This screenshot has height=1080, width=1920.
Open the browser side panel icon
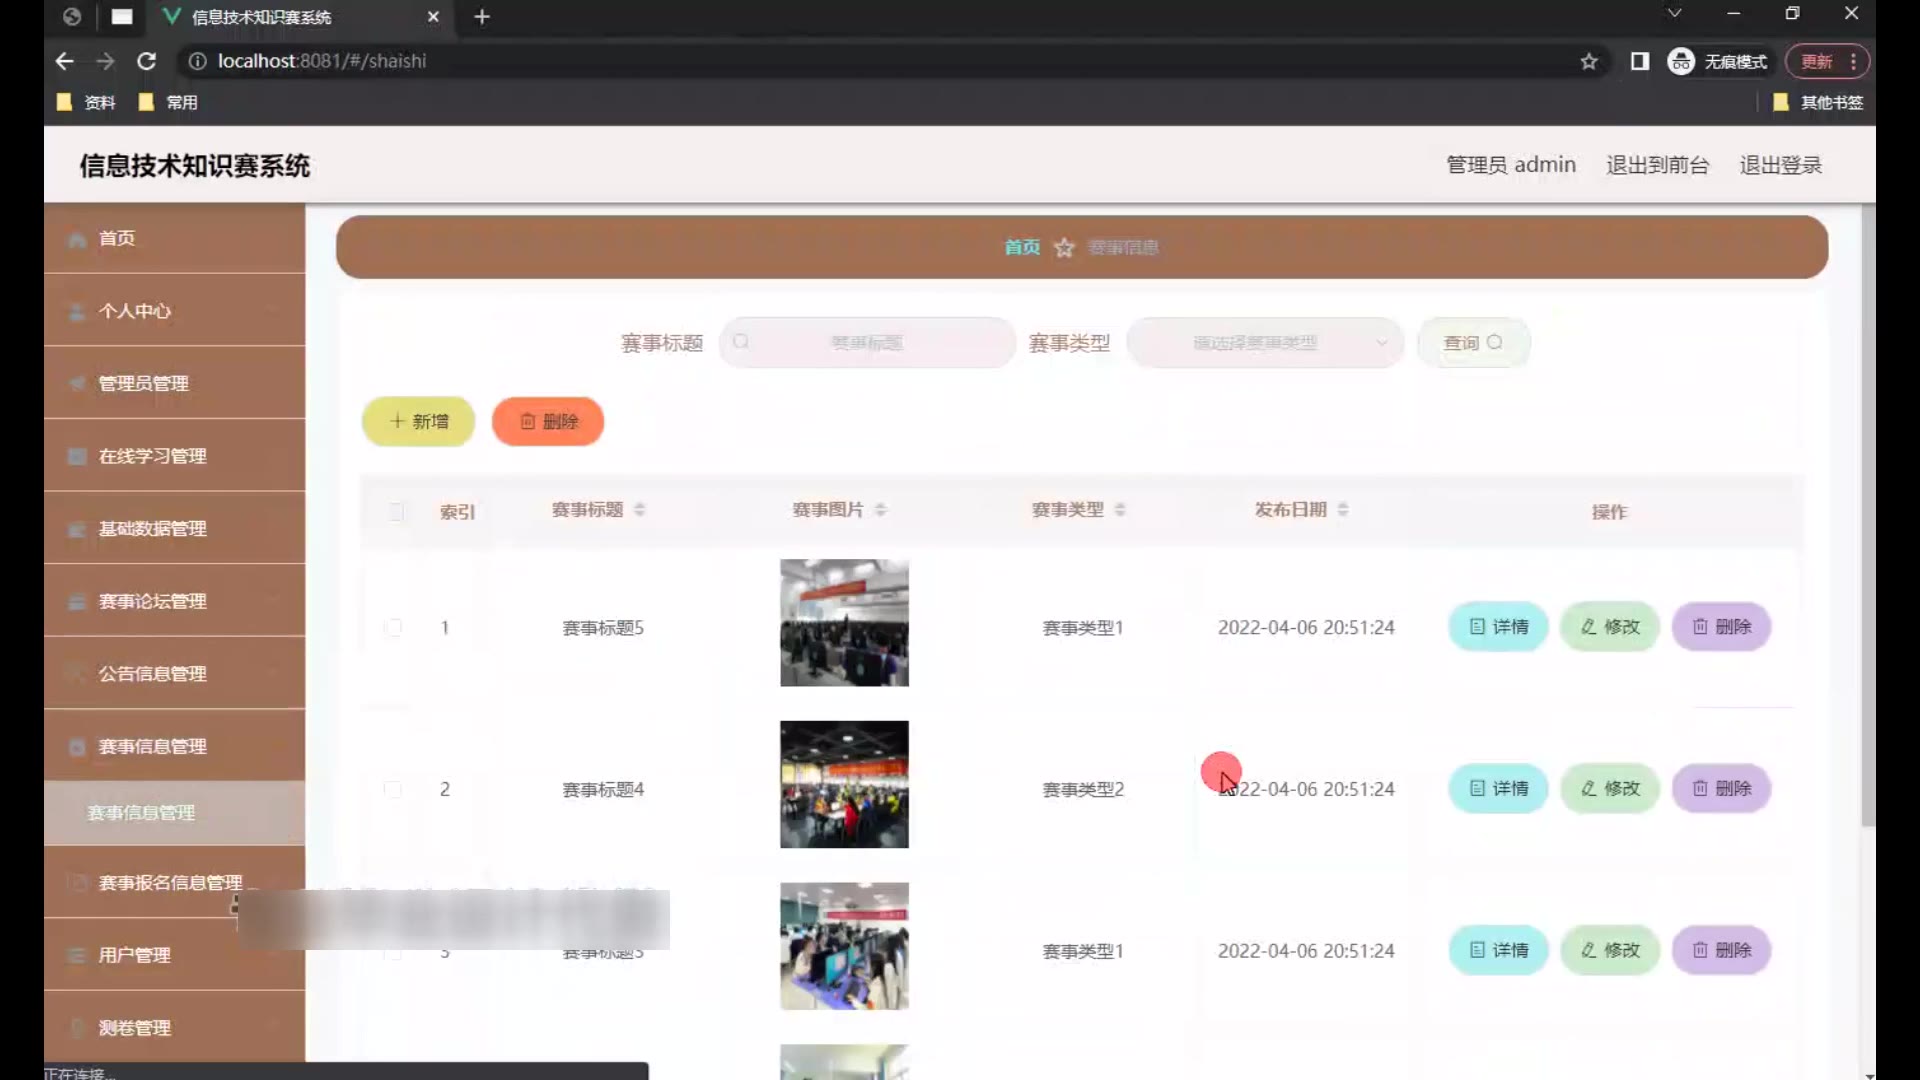click(1640, 62)
